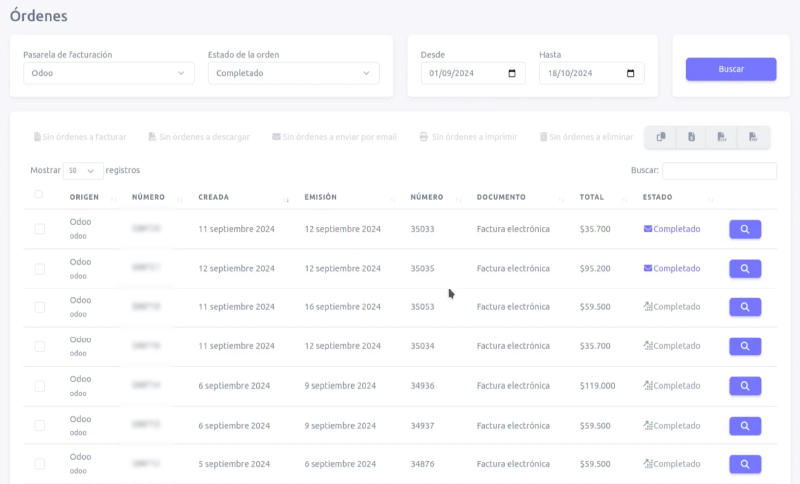Click the created date 5 septiembre 2024

tap(234, 464)
